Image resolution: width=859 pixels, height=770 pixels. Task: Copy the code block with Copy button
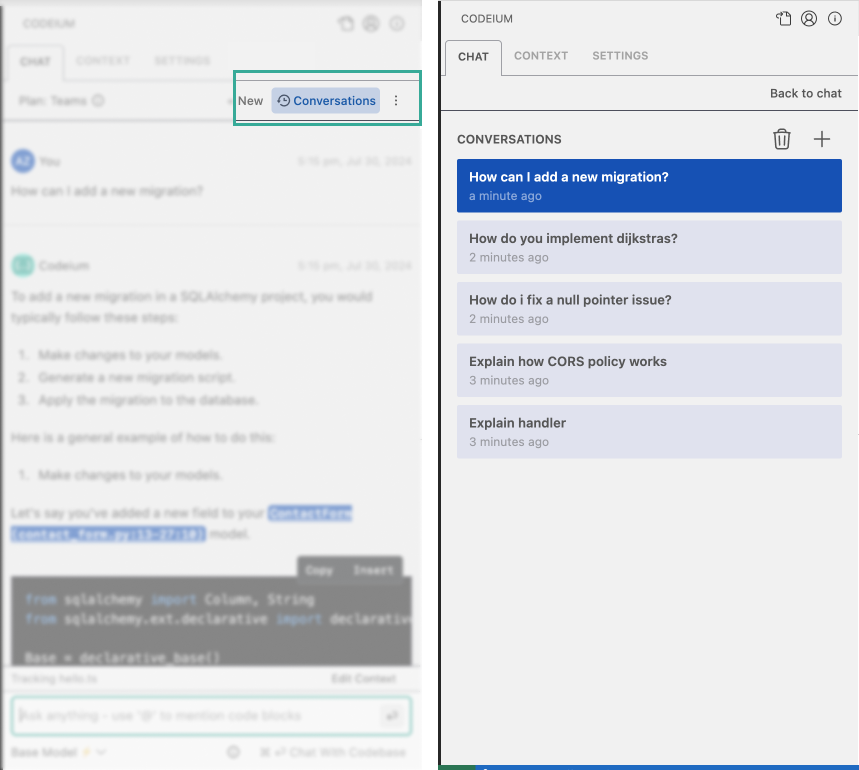pos(319,570)
